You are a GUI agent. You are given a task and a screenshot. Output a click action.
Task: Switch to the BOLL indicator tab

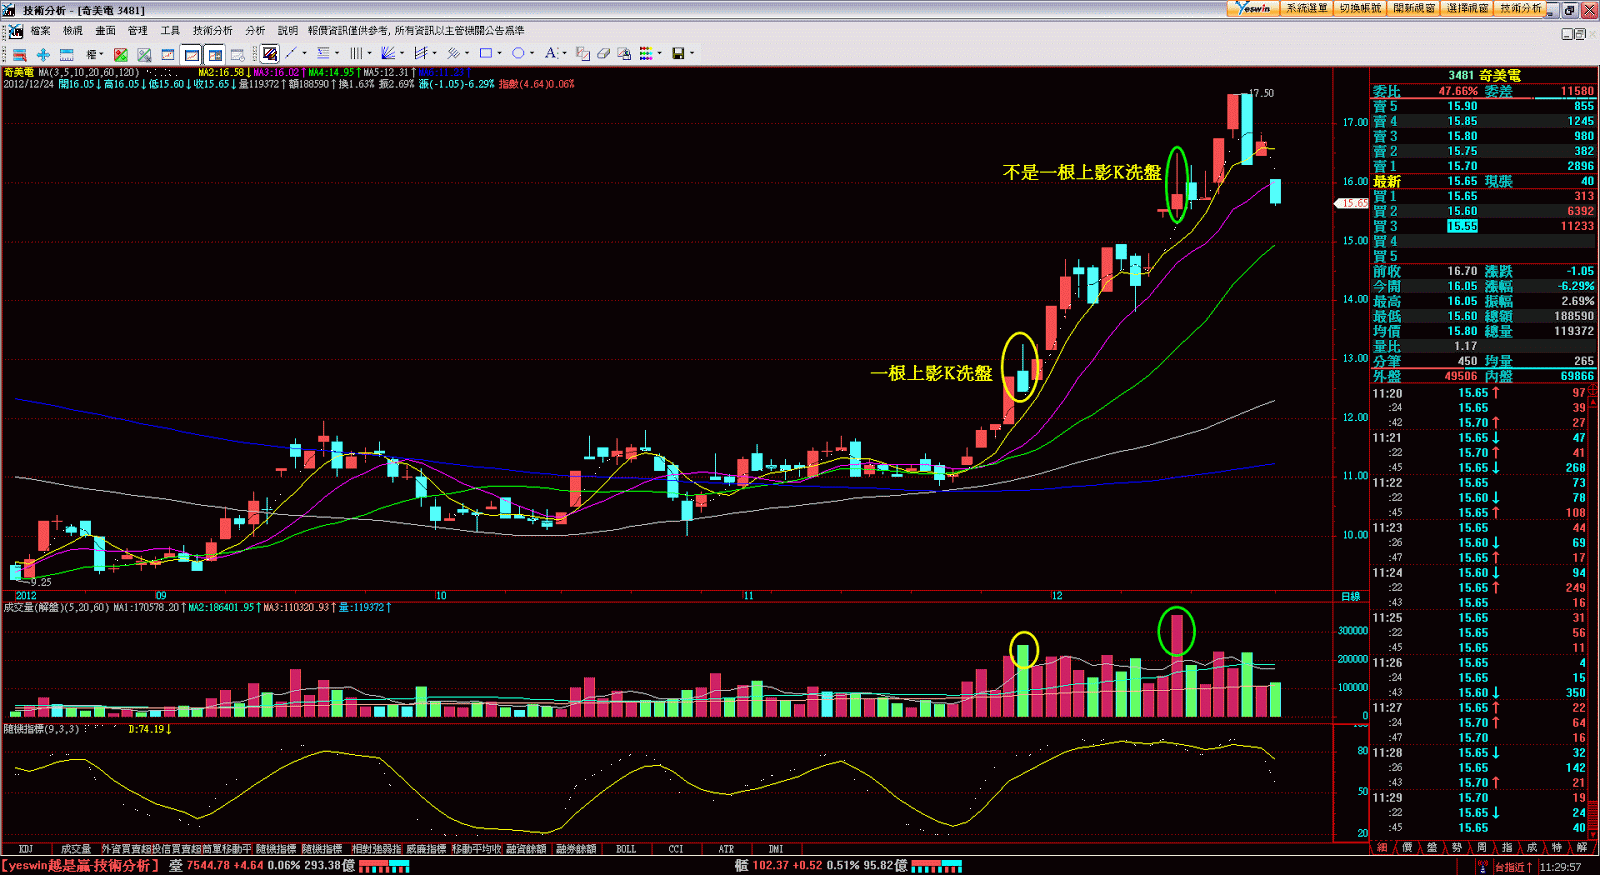[x=626, y=849]
